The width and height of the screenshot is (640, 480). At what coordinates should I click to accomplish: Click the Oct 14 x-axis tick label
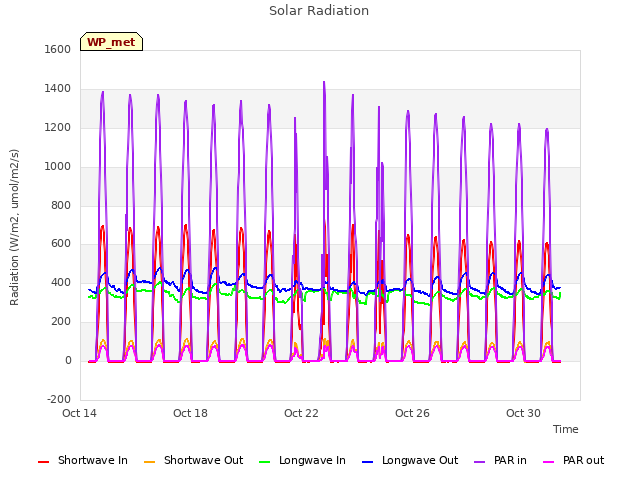coord(79,413)
